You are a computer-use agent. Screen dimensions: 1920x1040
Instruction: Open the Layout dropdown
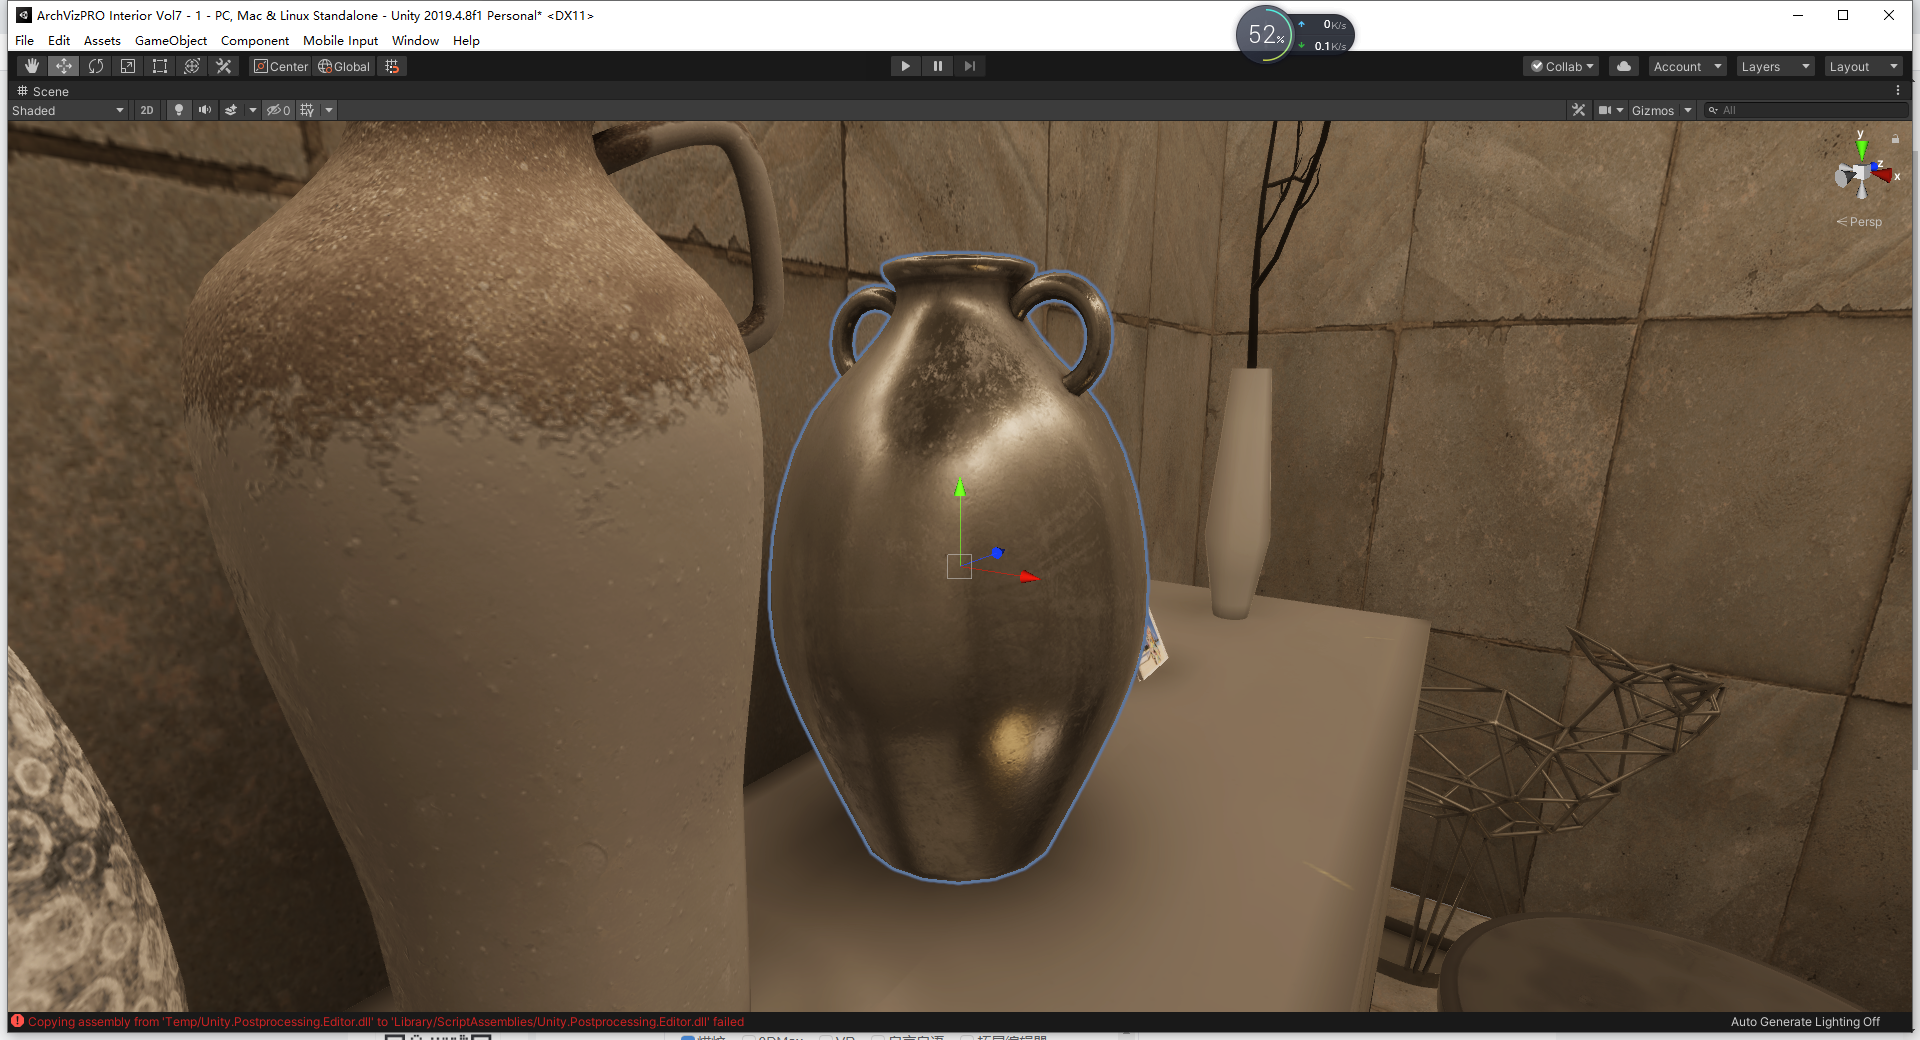coord(1863,66)
